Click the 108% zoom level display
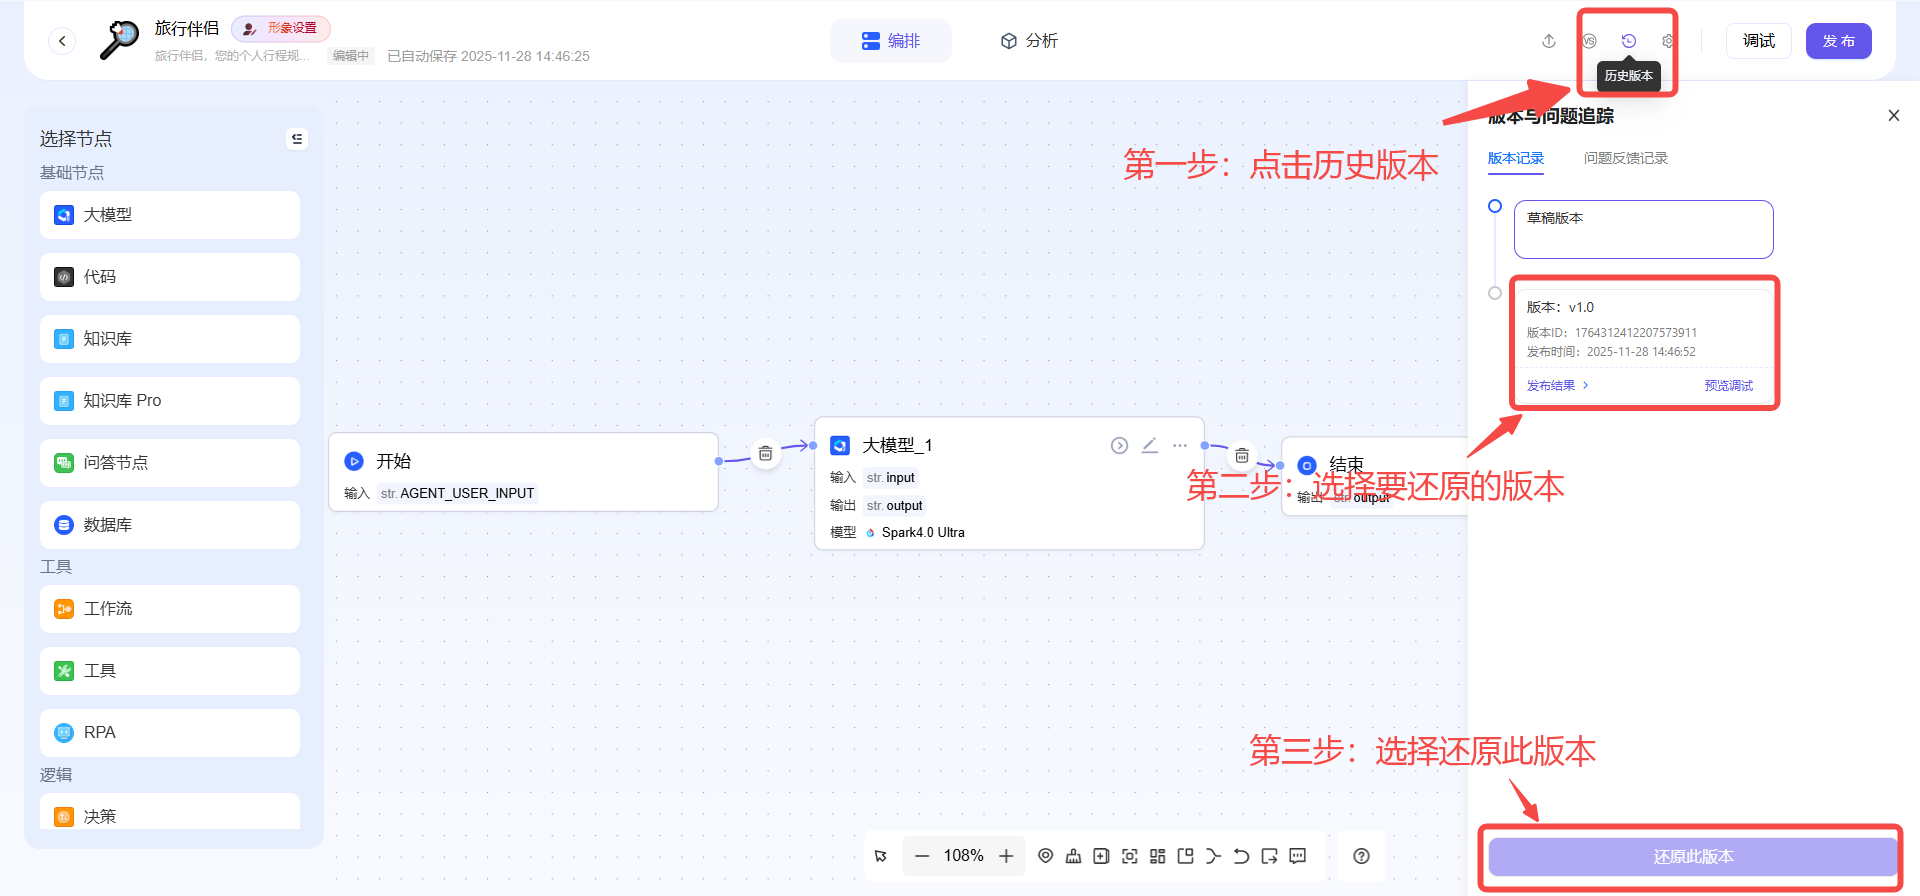Image resolution: width=1920 pixels, height=896 pixels. click(x=963, y=856)
